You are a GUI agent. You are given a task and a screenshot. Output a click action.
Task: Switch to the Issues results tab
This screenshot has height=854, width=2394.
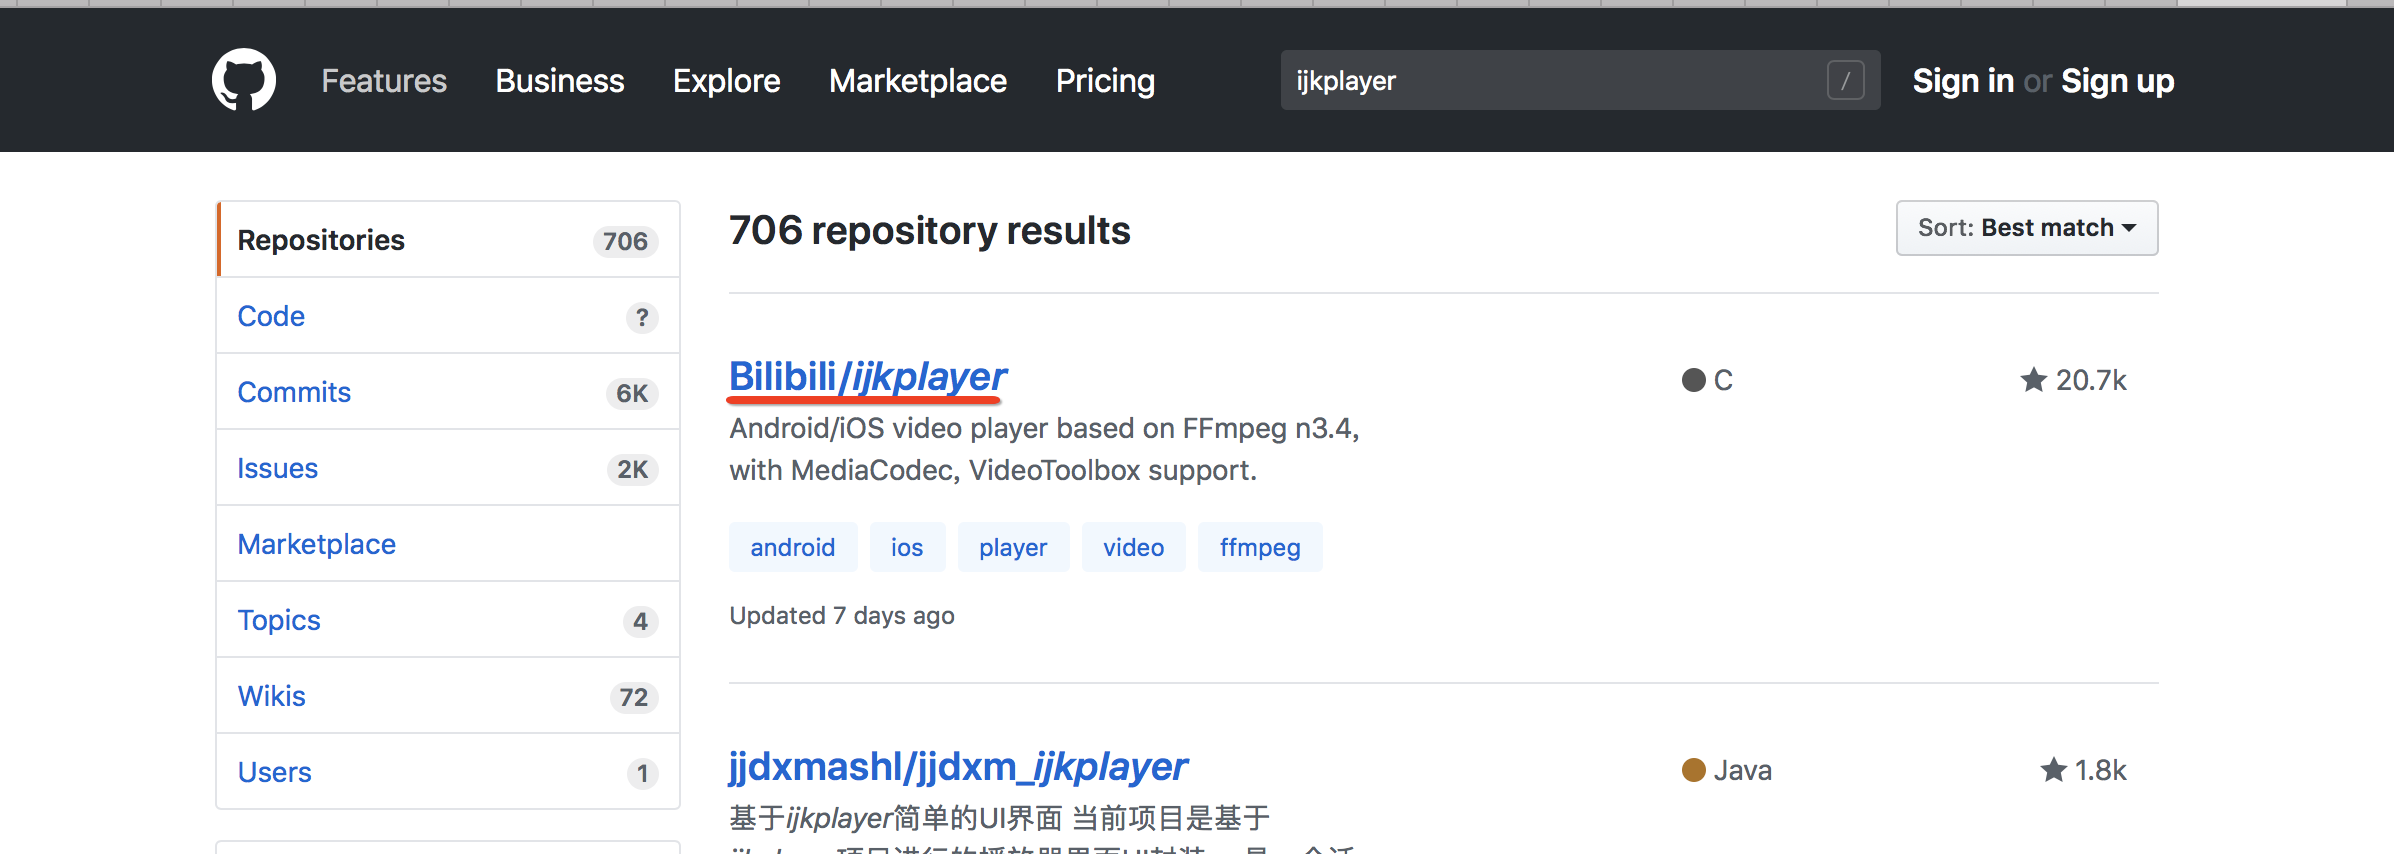coord(277,468)
